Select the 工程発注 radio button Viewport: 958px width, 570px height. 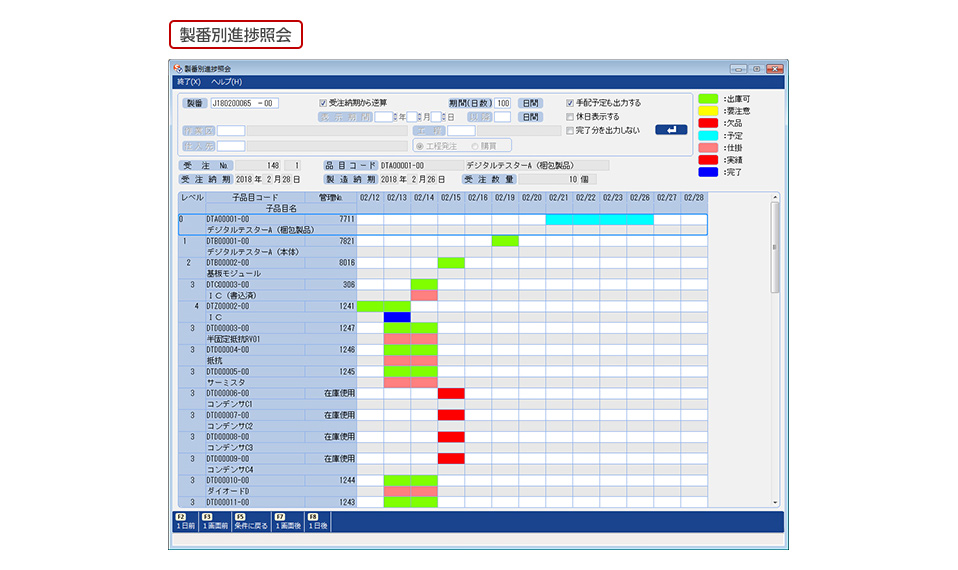(x=420, y=147)
